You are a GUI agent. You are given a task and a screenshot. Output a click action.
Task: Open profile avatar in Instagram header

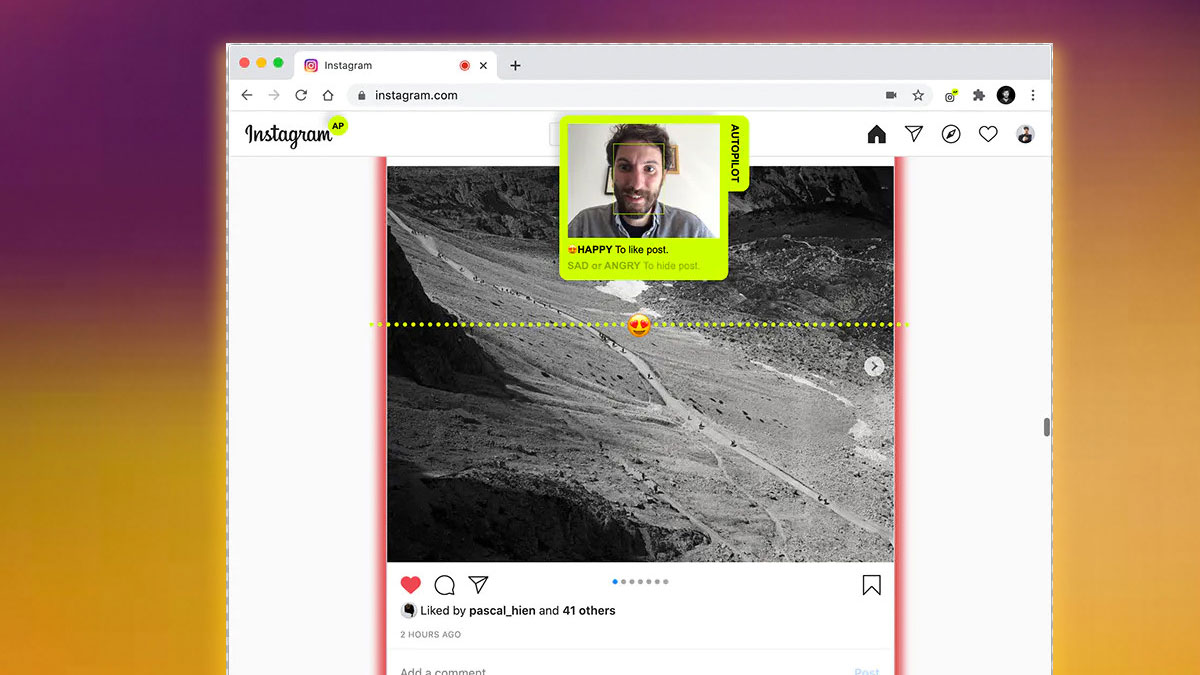(x=1025, y=134)
